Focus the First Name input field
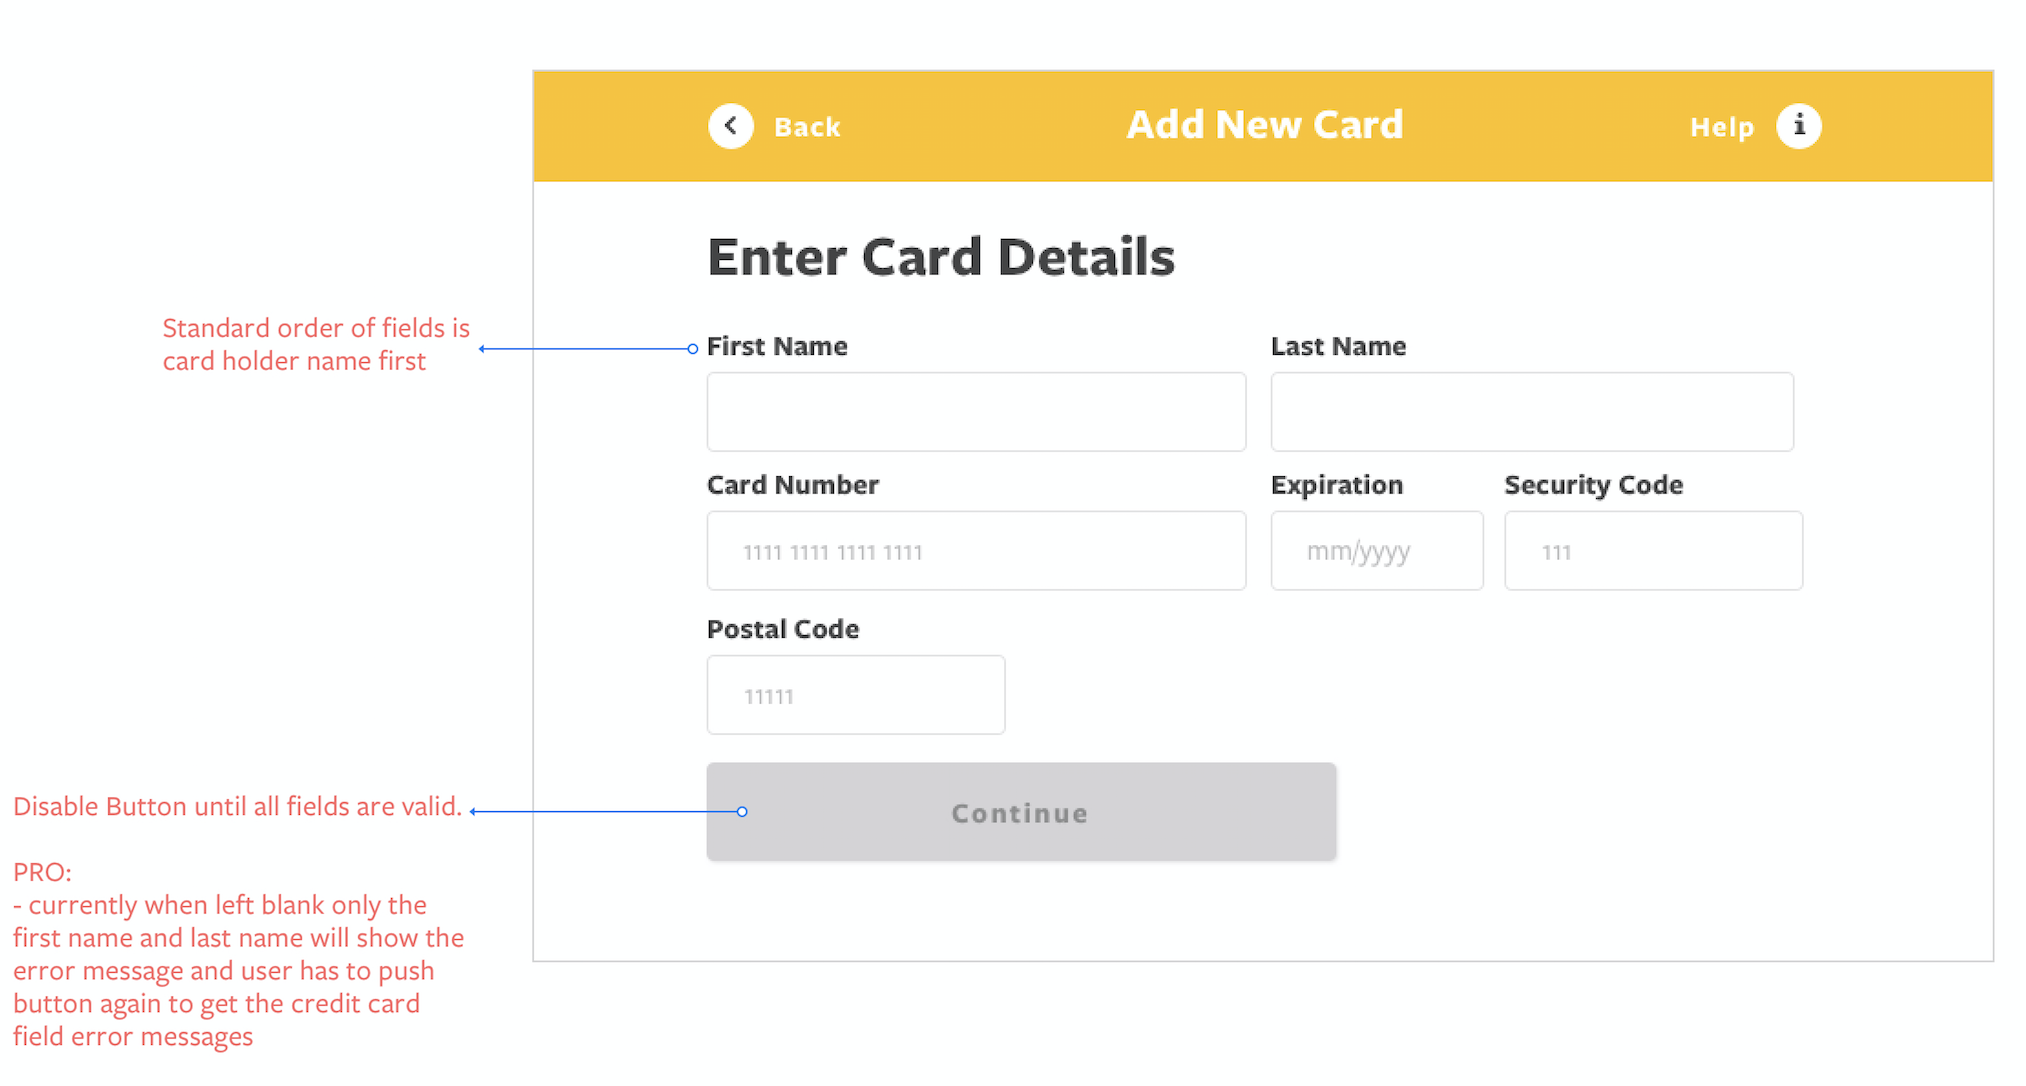This screenshot has width=2026, height=1086. coord(975,411)
